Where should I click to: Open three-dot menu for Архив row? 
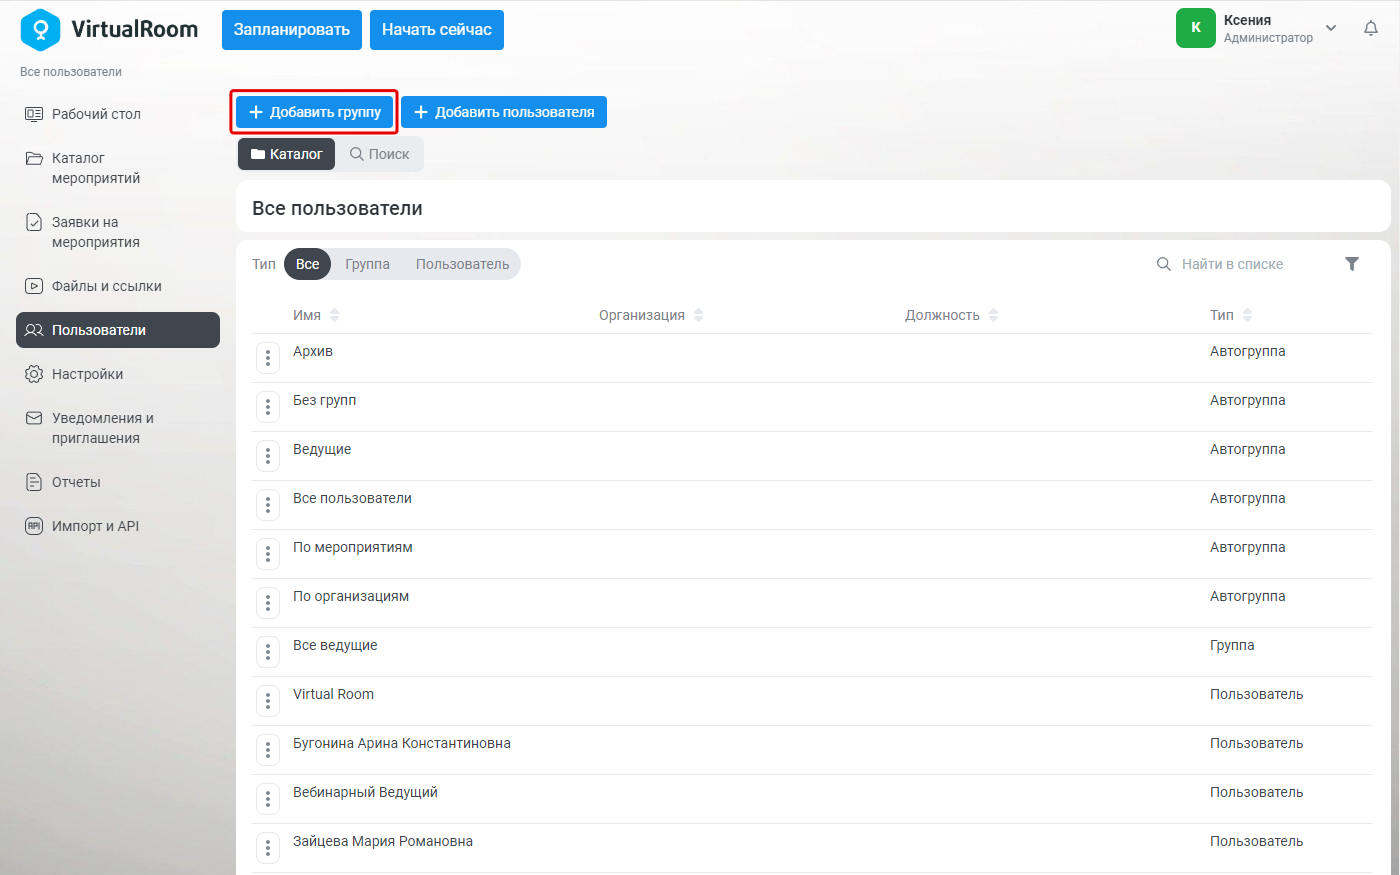click(x=268, y=358)
